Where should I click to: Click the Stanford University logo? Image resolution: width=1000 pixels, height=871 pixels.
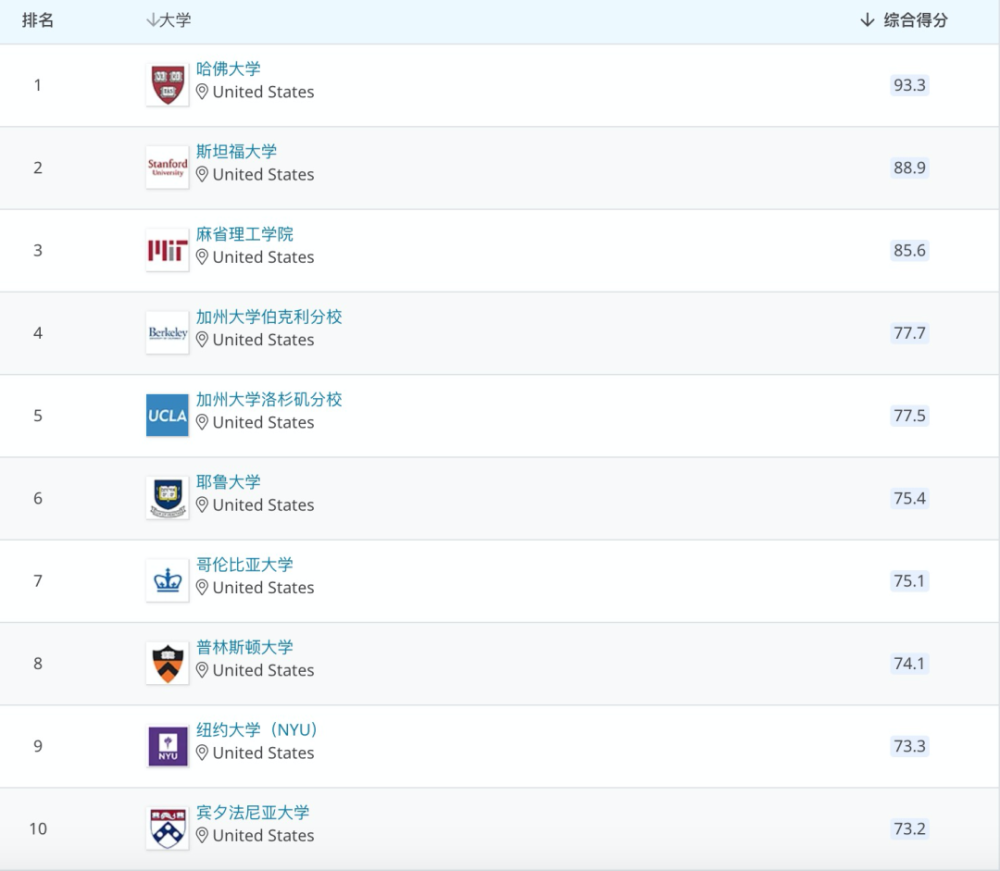click(x=167, y=168)
